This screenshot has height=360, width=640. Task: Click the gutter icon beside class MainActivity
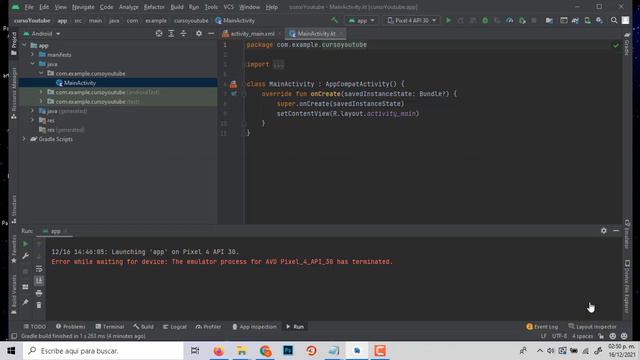click(233, 84)
